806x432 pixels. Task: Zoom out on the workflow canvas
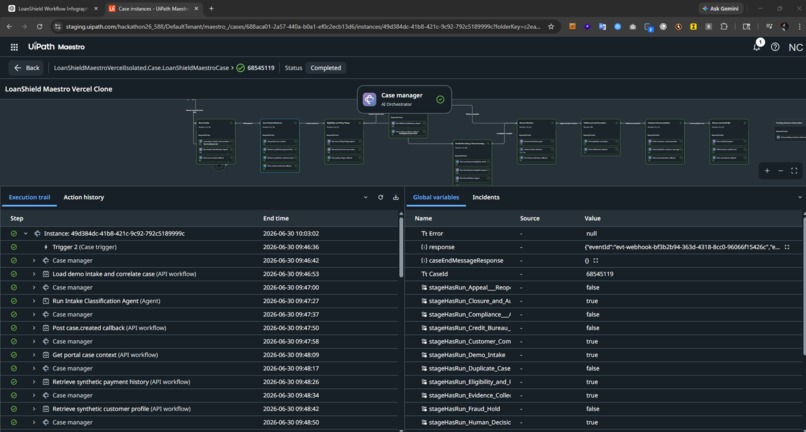click(x=780, y=171)
